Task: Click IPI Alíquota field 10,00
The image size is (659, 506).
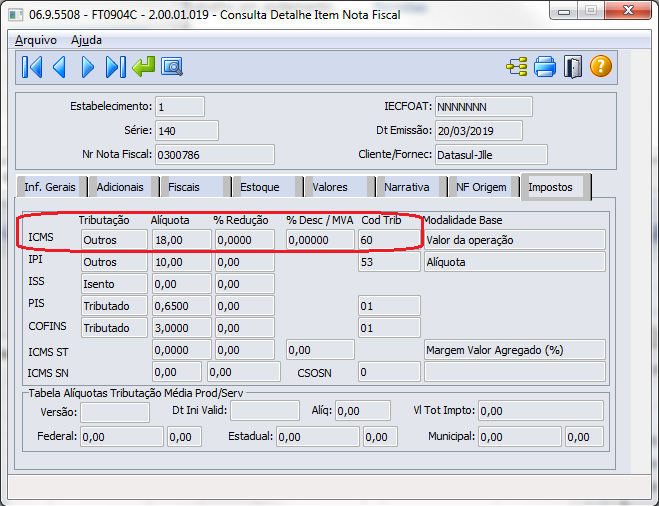Action: [182, 262]
